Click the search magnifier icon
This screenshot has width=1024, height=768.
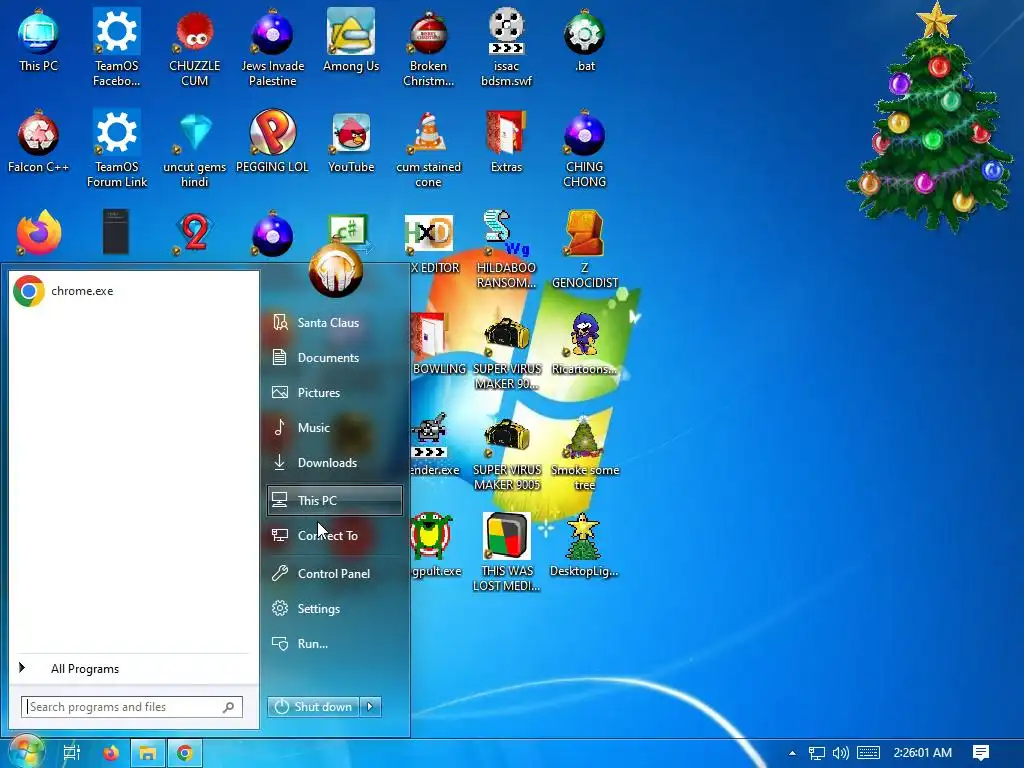229,707
